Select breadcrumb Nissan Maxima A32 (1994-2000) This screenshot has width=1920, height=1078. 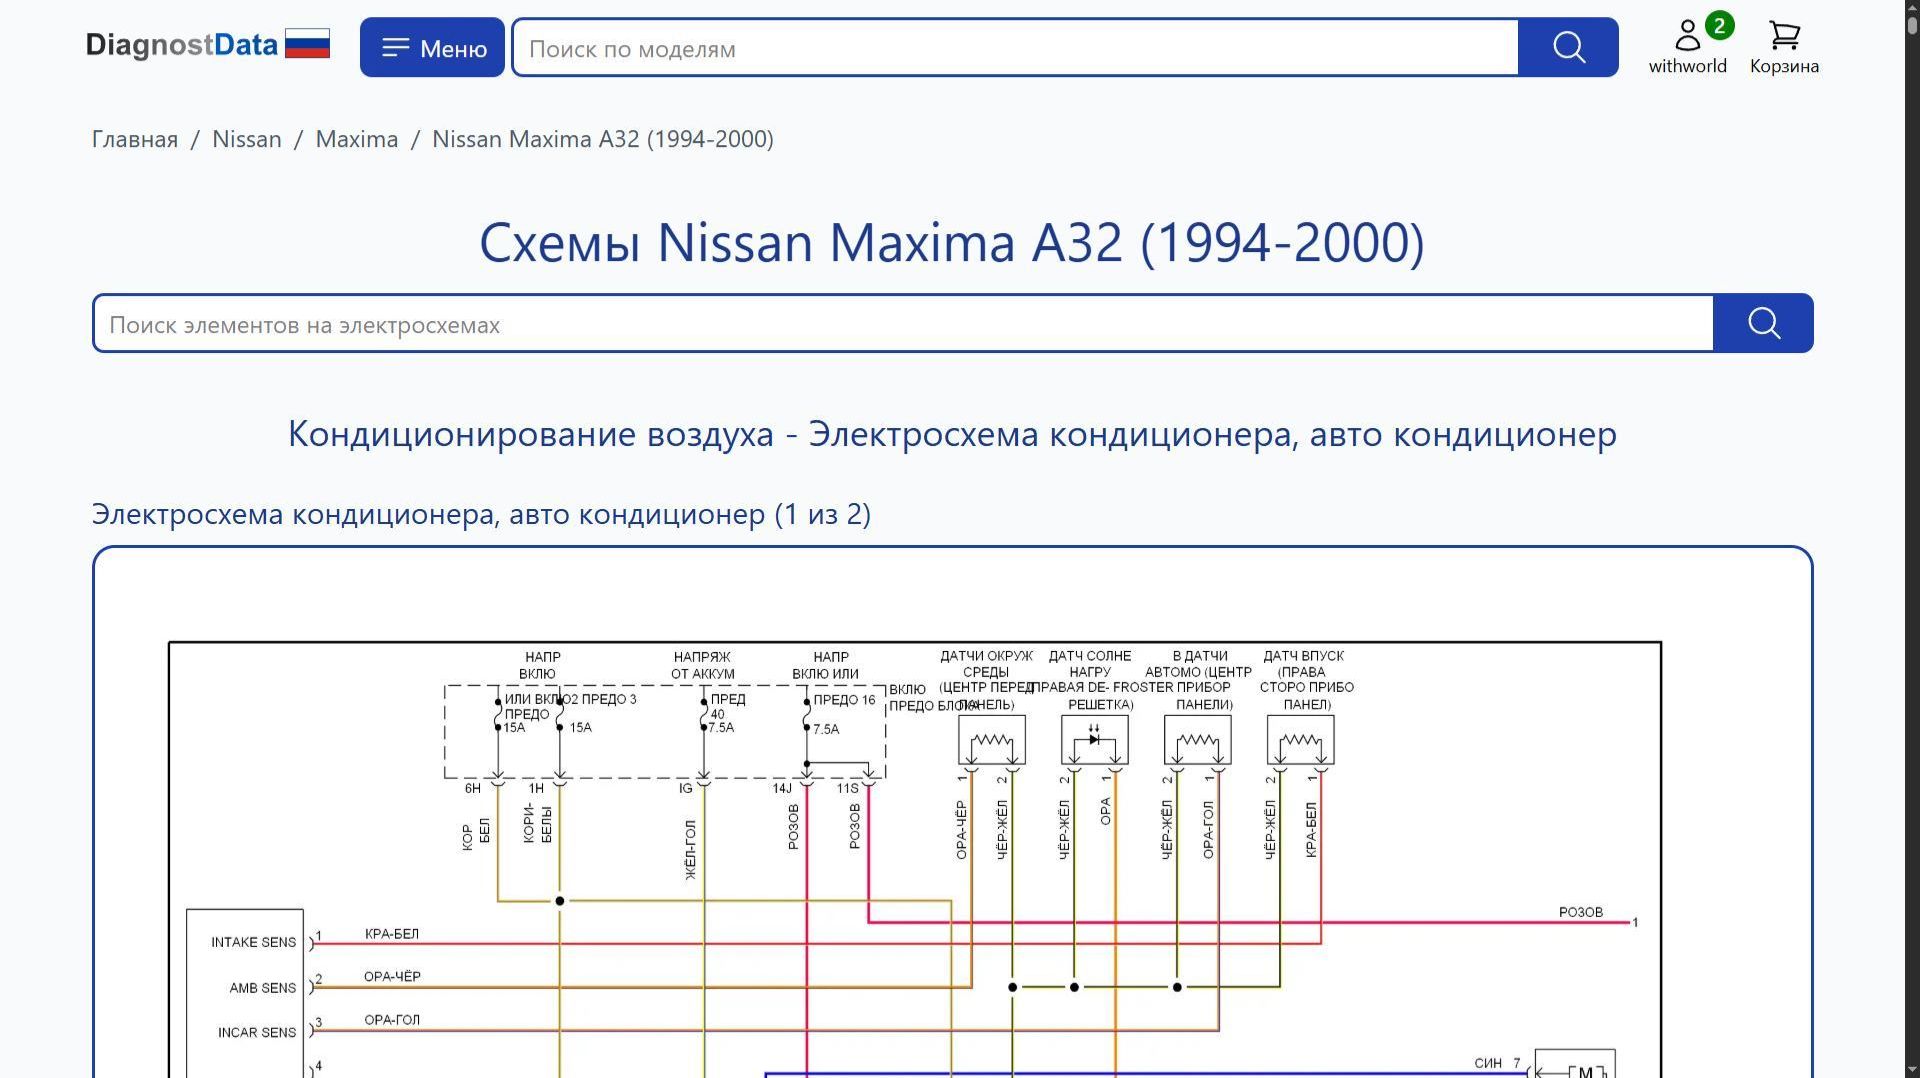[x=602, y=139]
